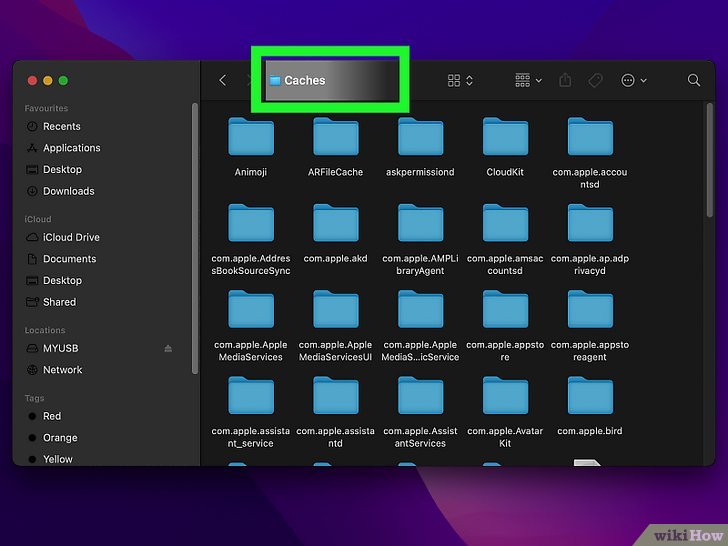The height and width of the screenshot is (546, 728).
Task: Select the askpermissiond folder
Action: (x=420, y=147)
